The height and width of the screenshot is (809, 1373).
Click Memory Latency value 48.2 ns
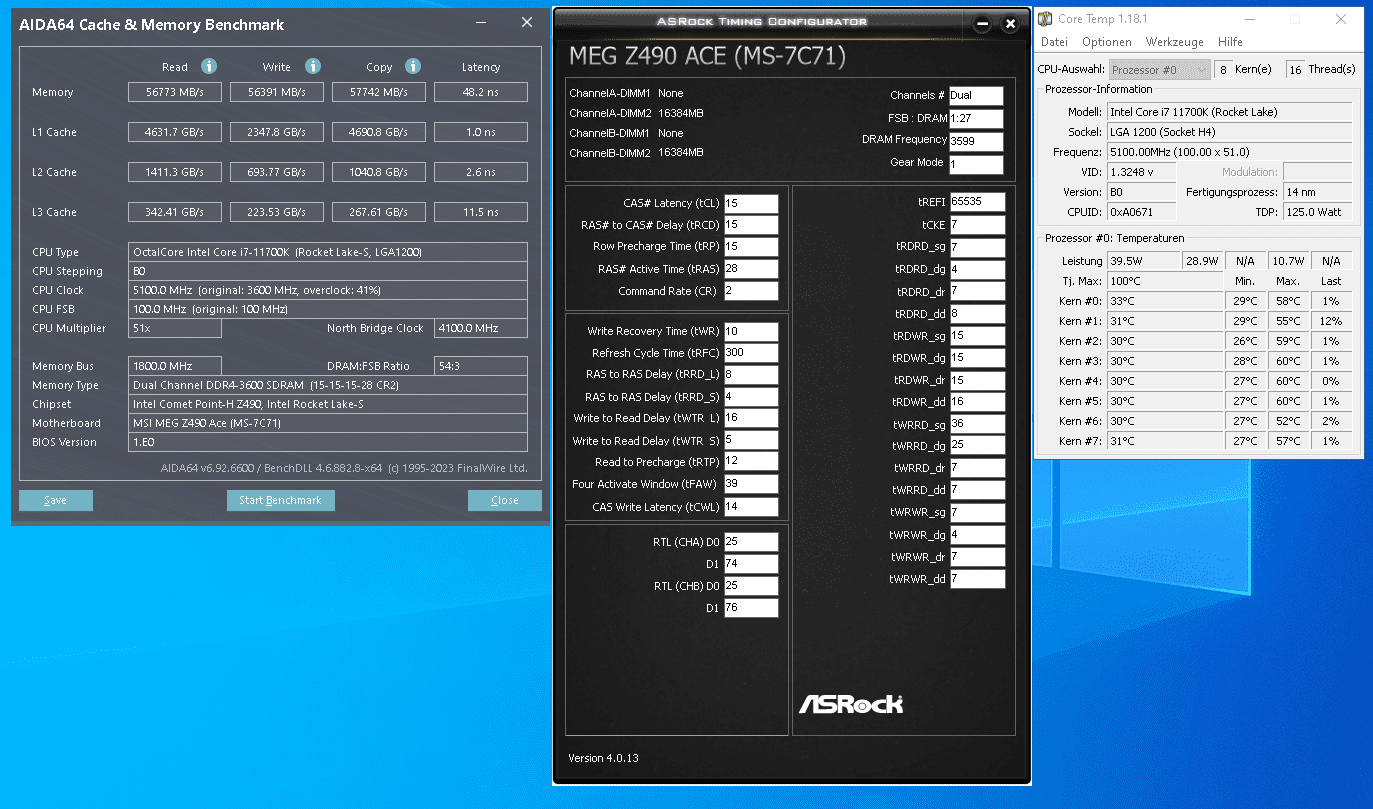481,92
